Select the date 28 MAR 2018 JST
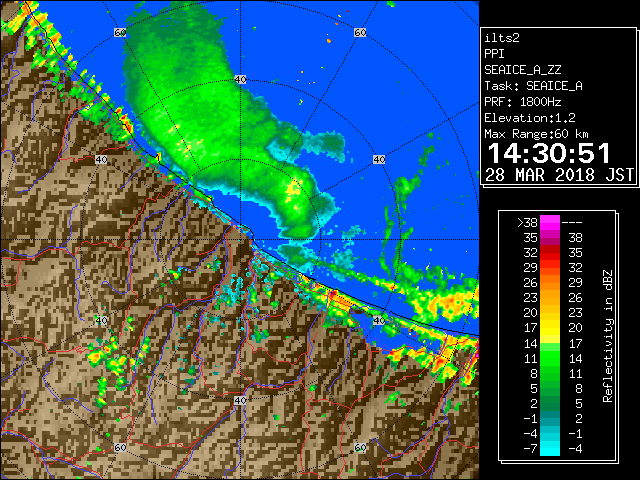640x480 pixels. pos(560,175)
